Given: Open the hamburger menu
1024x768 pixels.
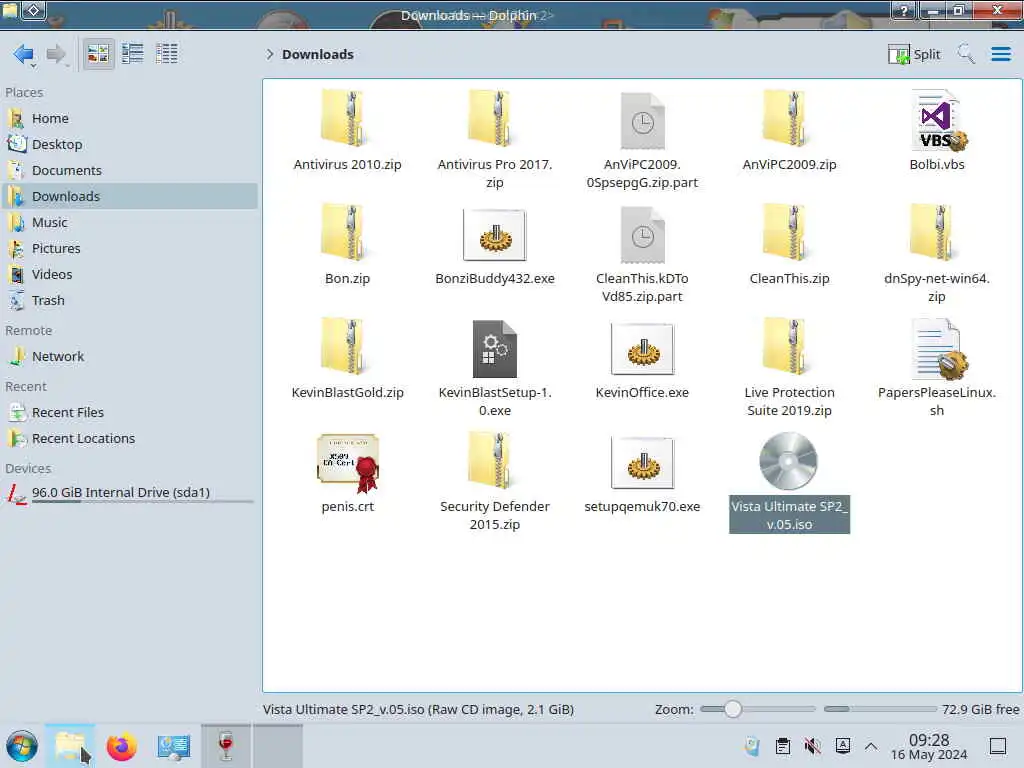Looking at the screenshot, I should [1000, 54].
